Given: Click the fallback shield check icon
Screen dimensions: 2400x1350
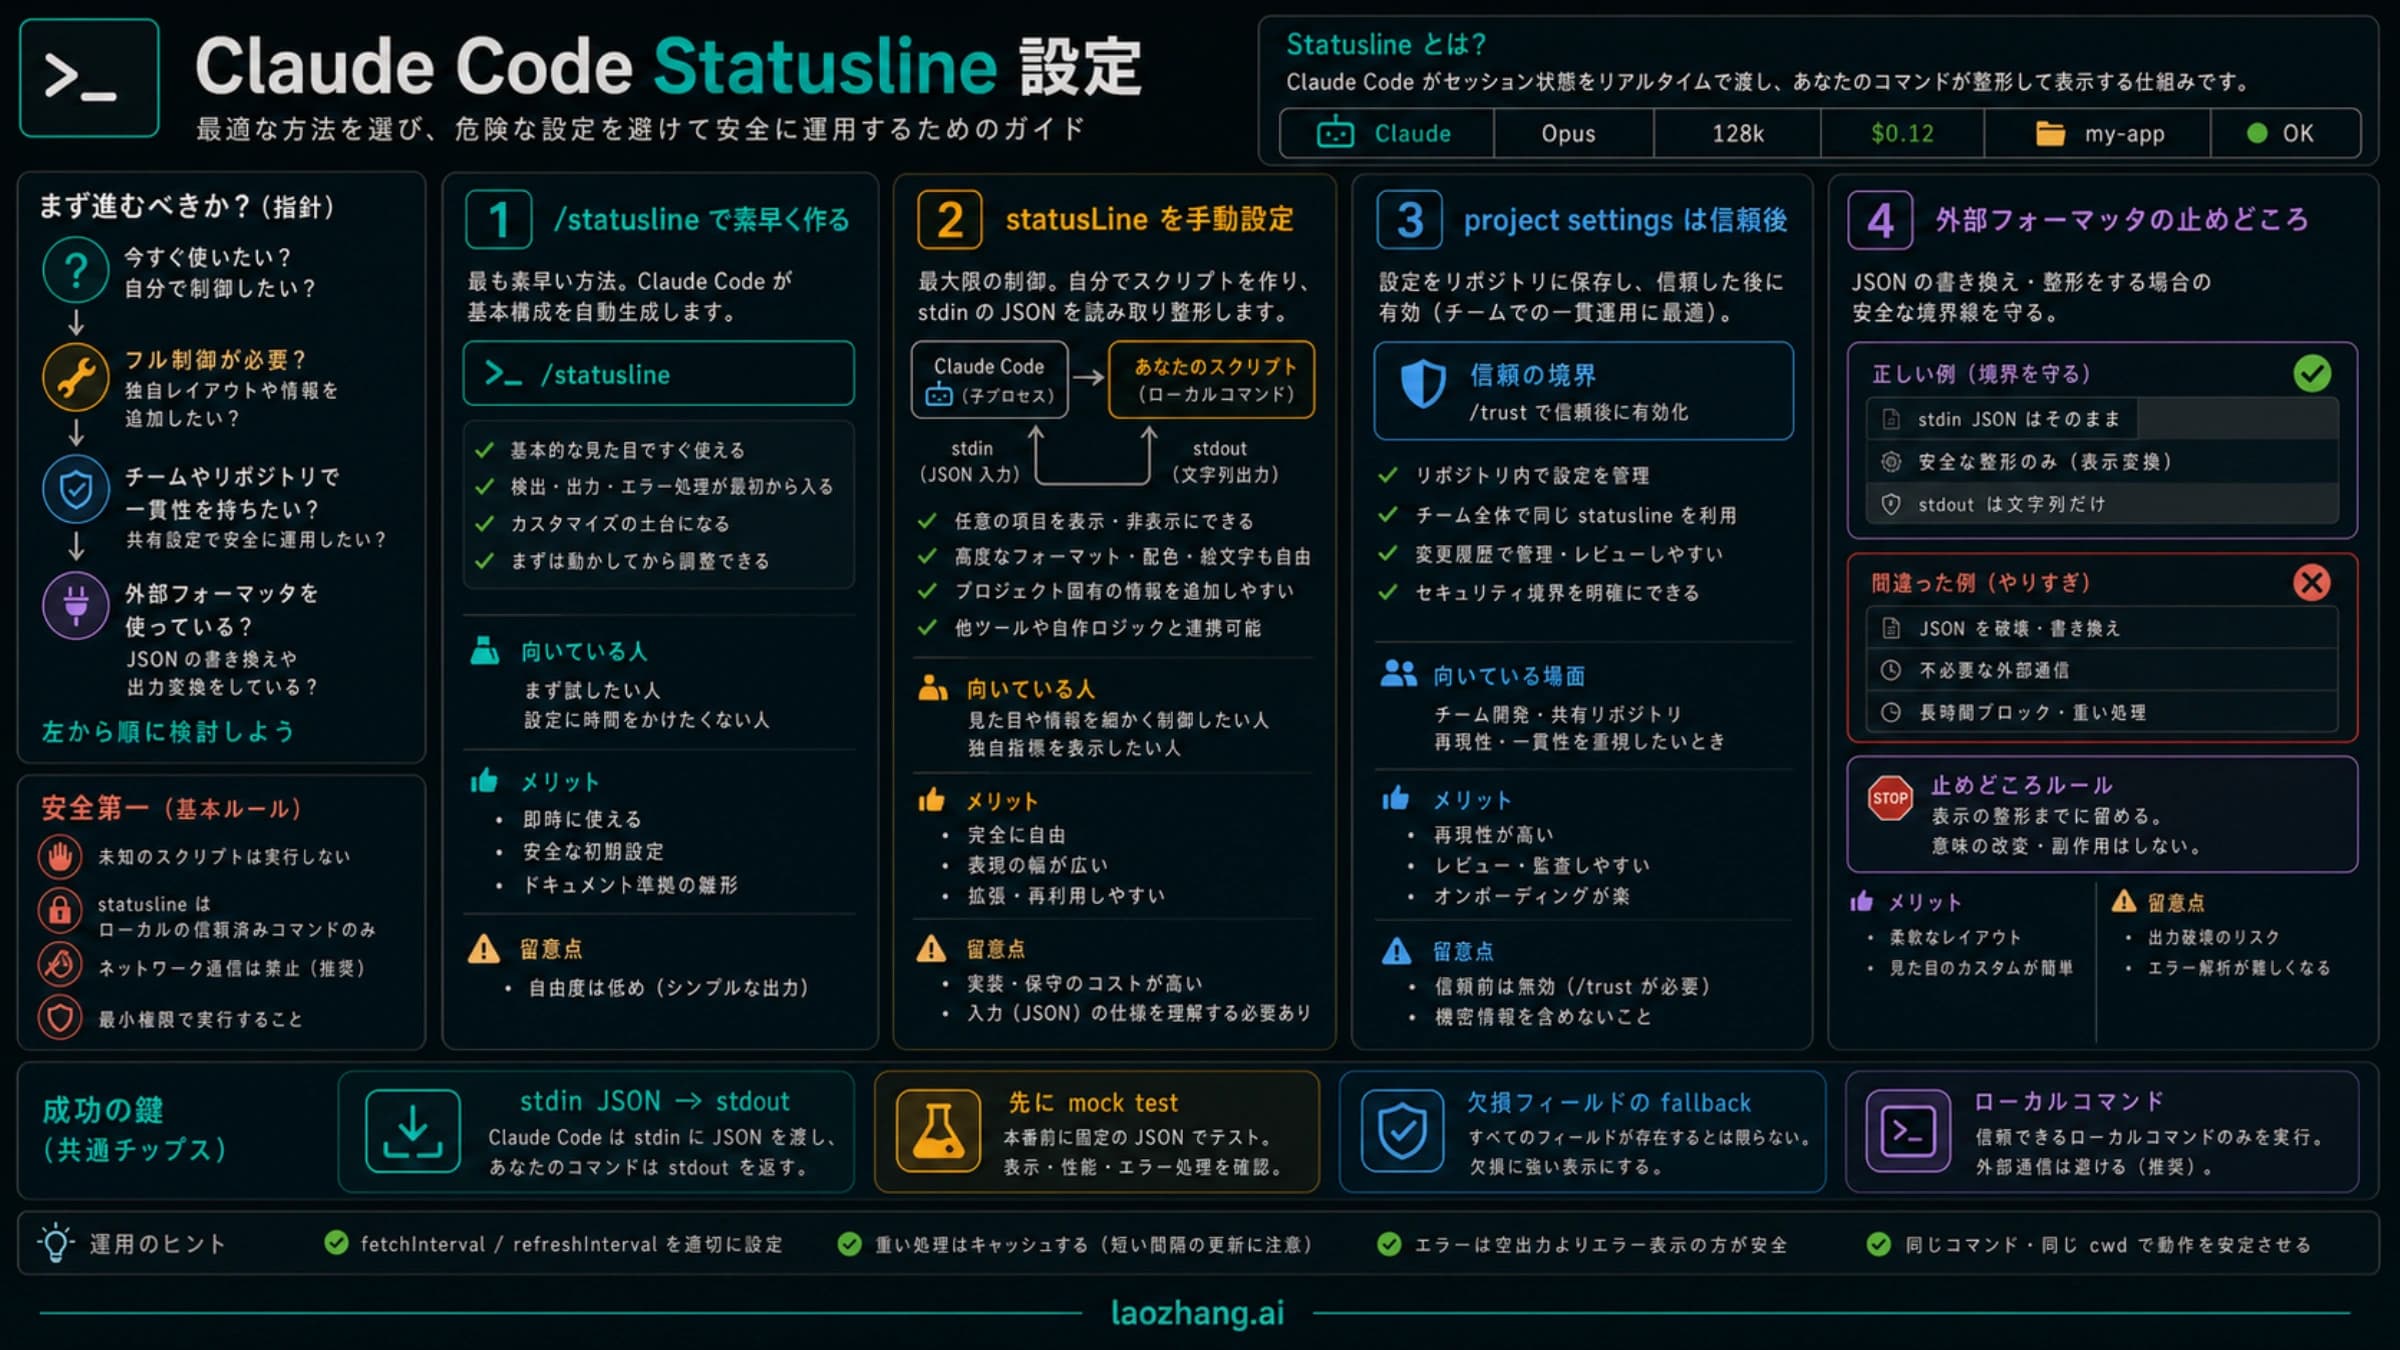Looking at the screenshot, I should click(x=1402, y=1131).
